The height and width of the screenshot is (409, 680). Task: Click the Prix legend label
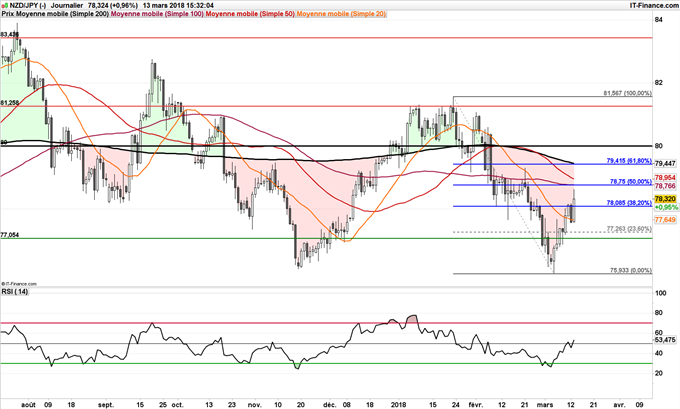[8, 14]
